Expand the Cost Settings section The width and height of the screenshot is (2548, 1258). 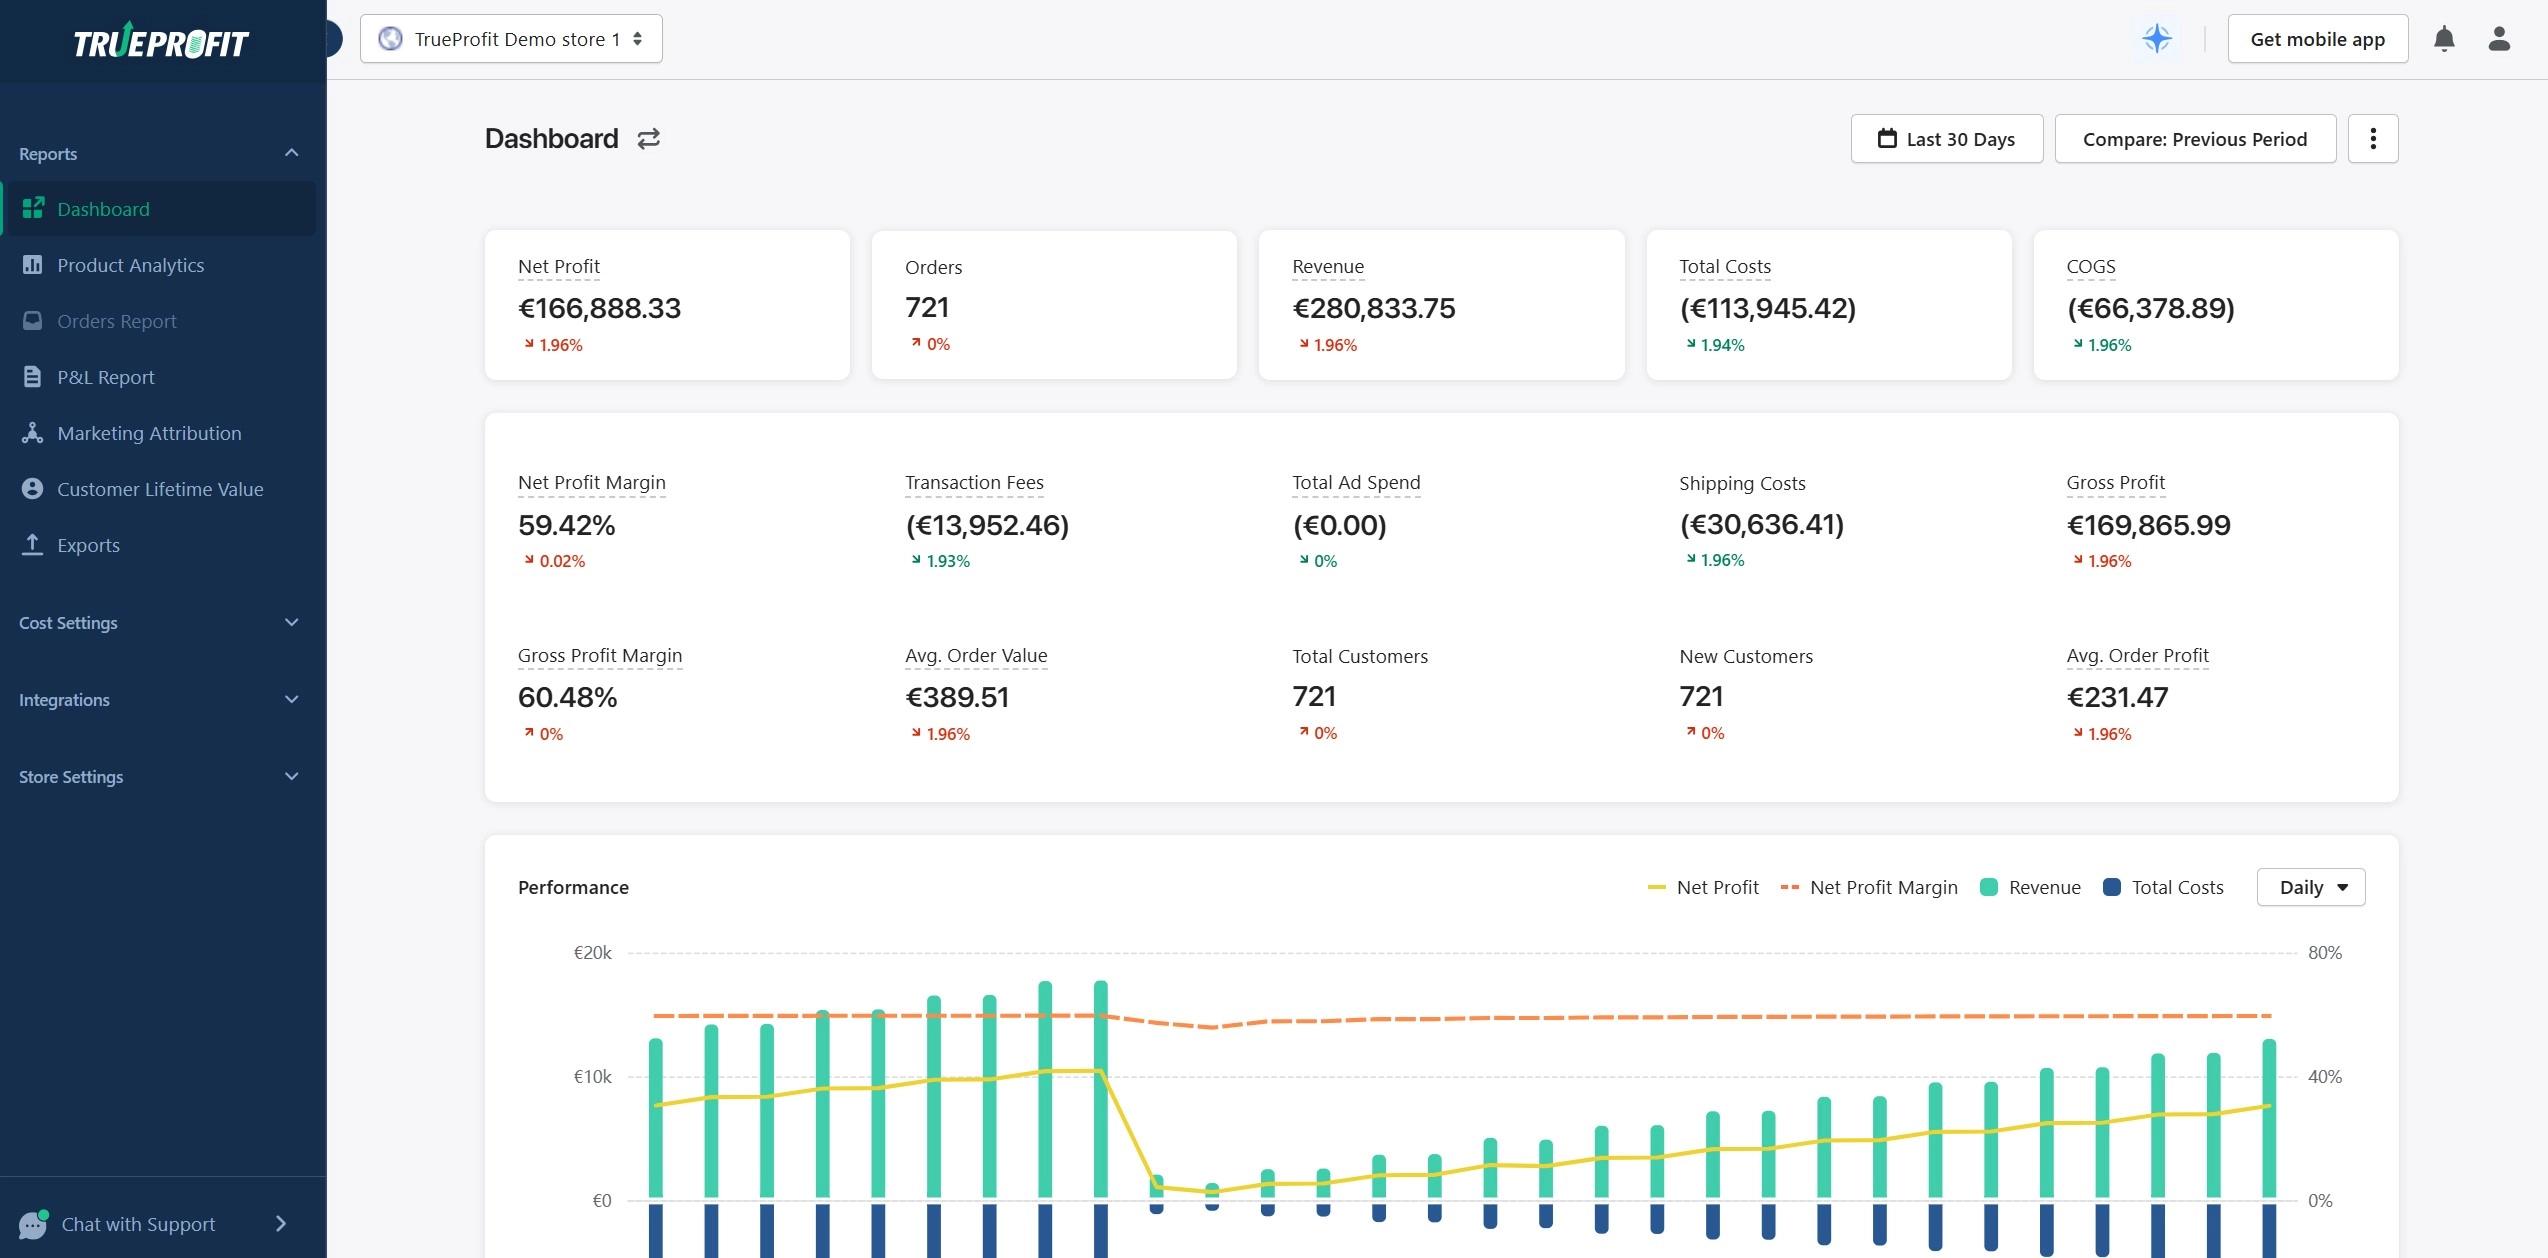pos(160,623)
